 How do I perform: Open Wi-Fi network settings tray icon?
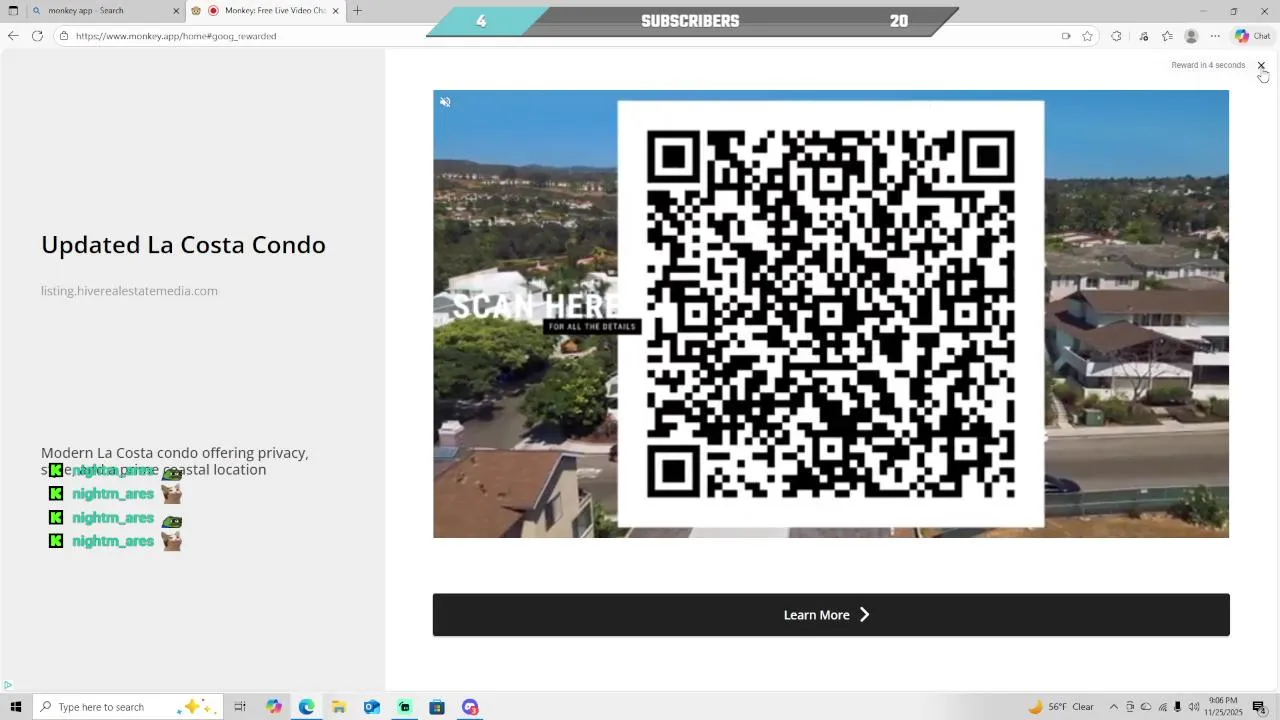1162,707
